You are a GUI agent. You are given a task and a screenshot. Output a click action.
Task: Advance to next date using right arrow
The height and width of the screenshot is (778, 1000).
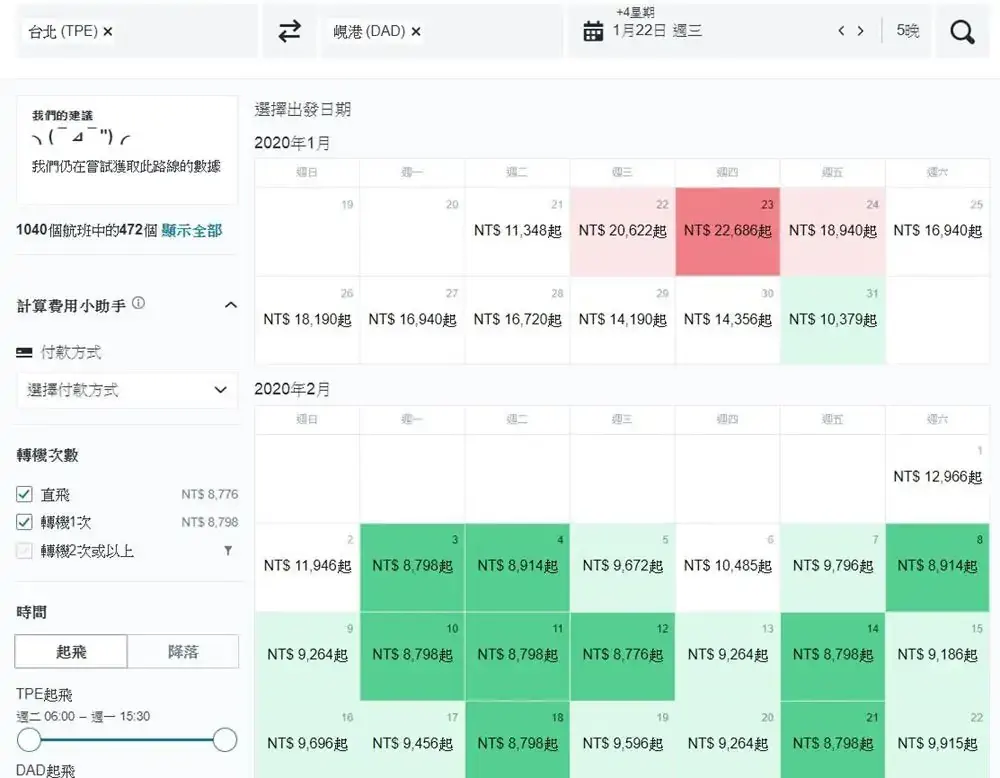point(860,31)
